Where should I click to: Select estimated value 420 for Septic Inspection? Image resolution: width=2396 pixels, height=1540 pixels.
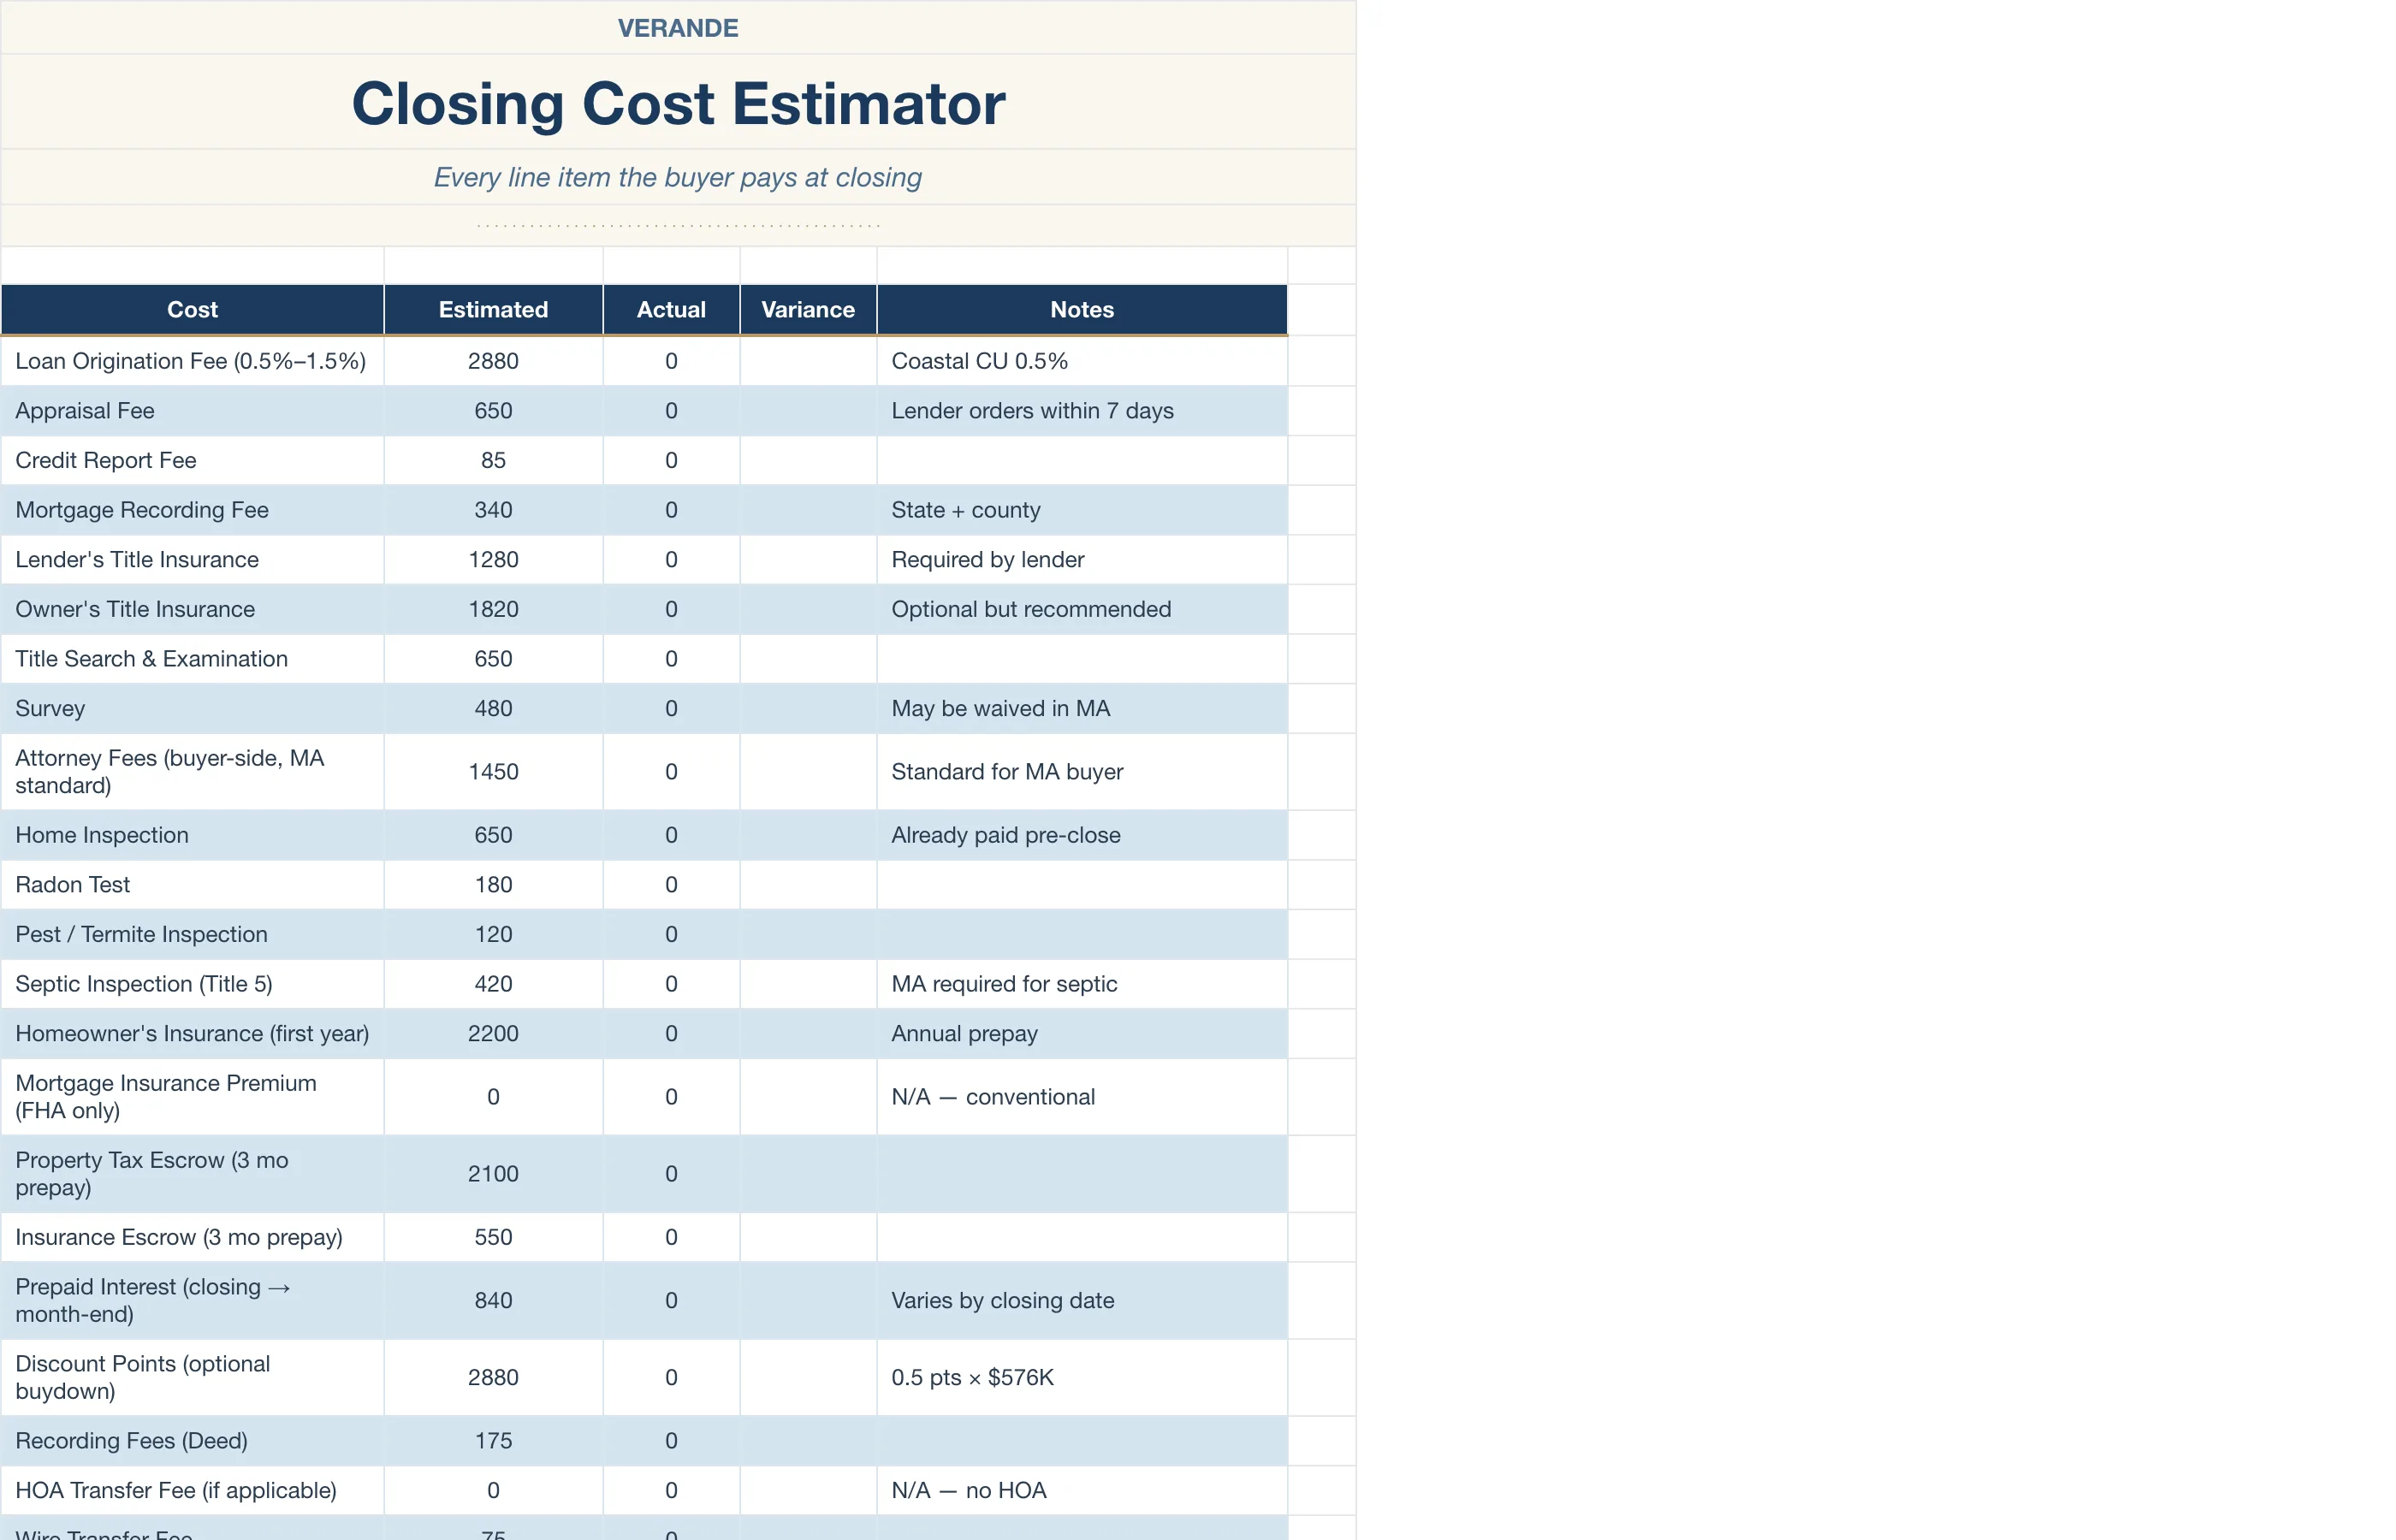coord(493,984)
